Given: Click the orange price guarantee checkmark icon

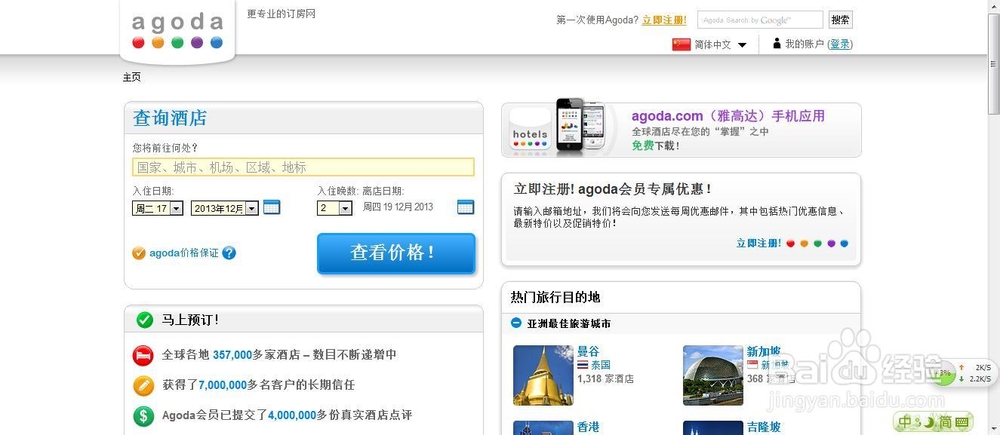Looking at the screenshot, I should [139, 253].
